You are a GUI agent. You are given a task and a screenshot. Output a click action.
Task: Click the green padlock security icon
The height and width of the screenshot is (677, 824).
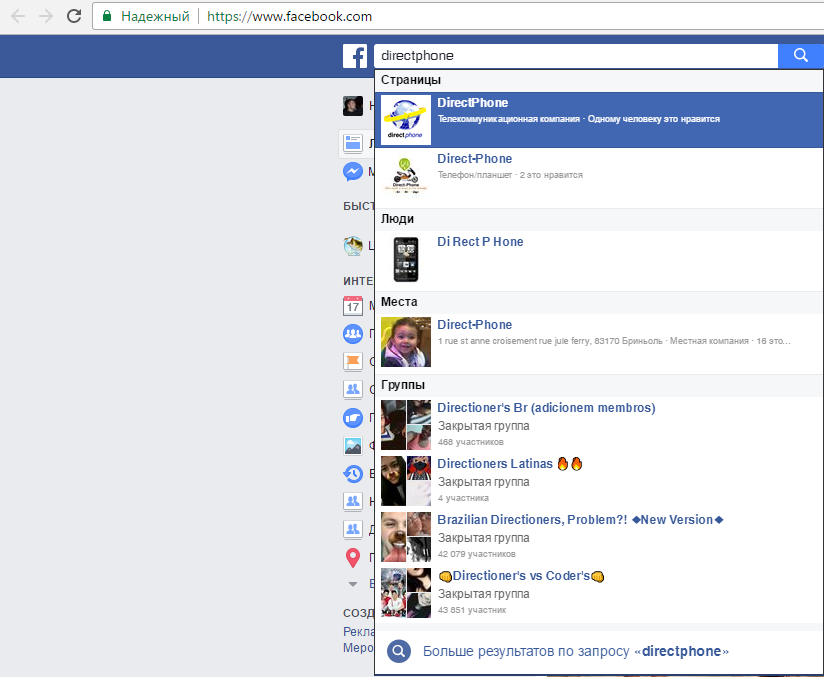coord(107,16)
